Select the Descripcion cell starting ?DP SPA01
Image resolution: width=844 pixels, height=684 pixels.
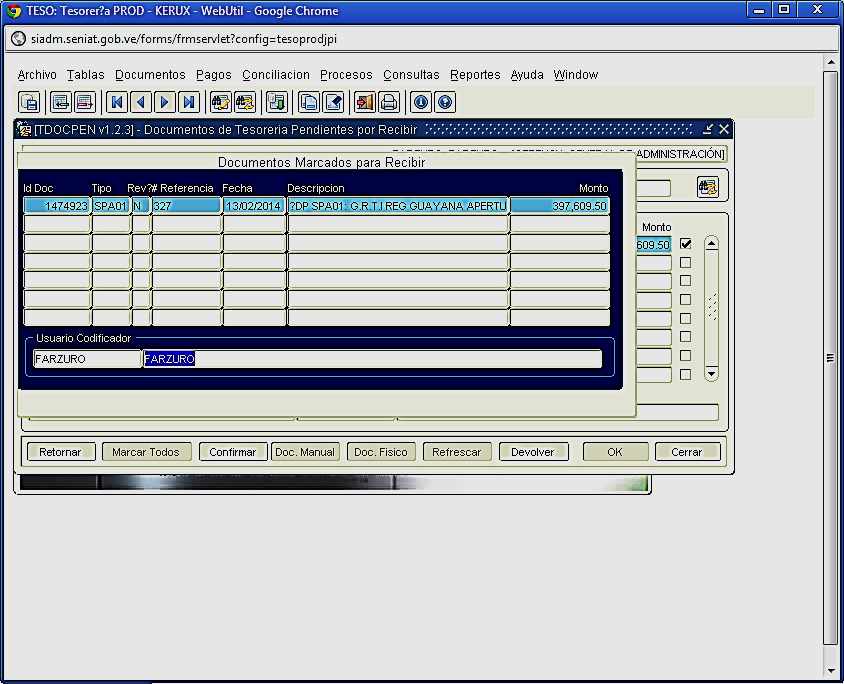(x=398, y=206)
